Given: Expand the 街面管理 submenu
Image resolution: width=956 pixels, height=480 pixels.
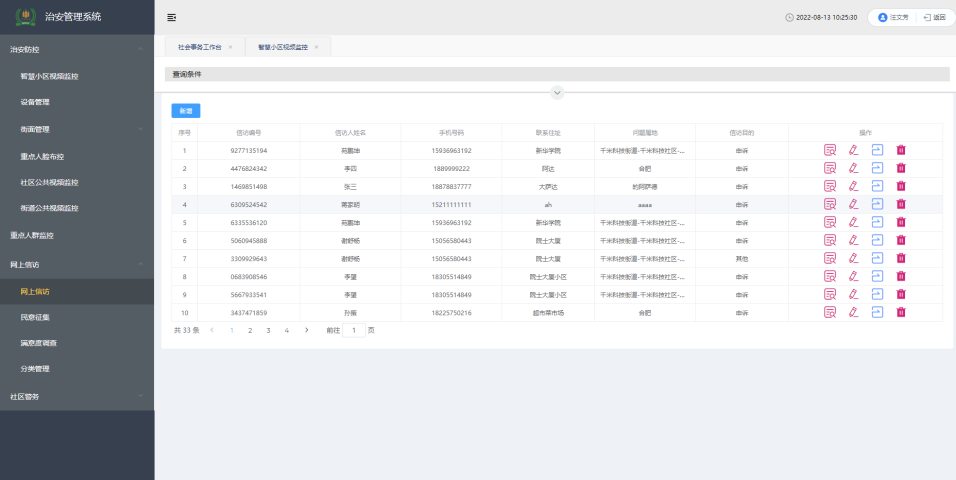Looking at the screenshot, I should (141, 129).
